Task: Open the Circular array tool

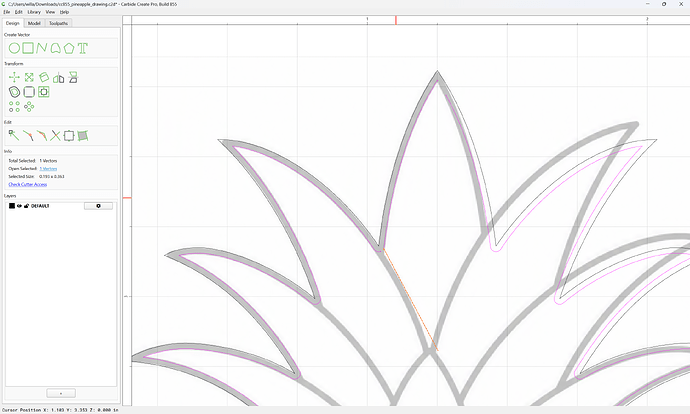Action: click(29, 106)
